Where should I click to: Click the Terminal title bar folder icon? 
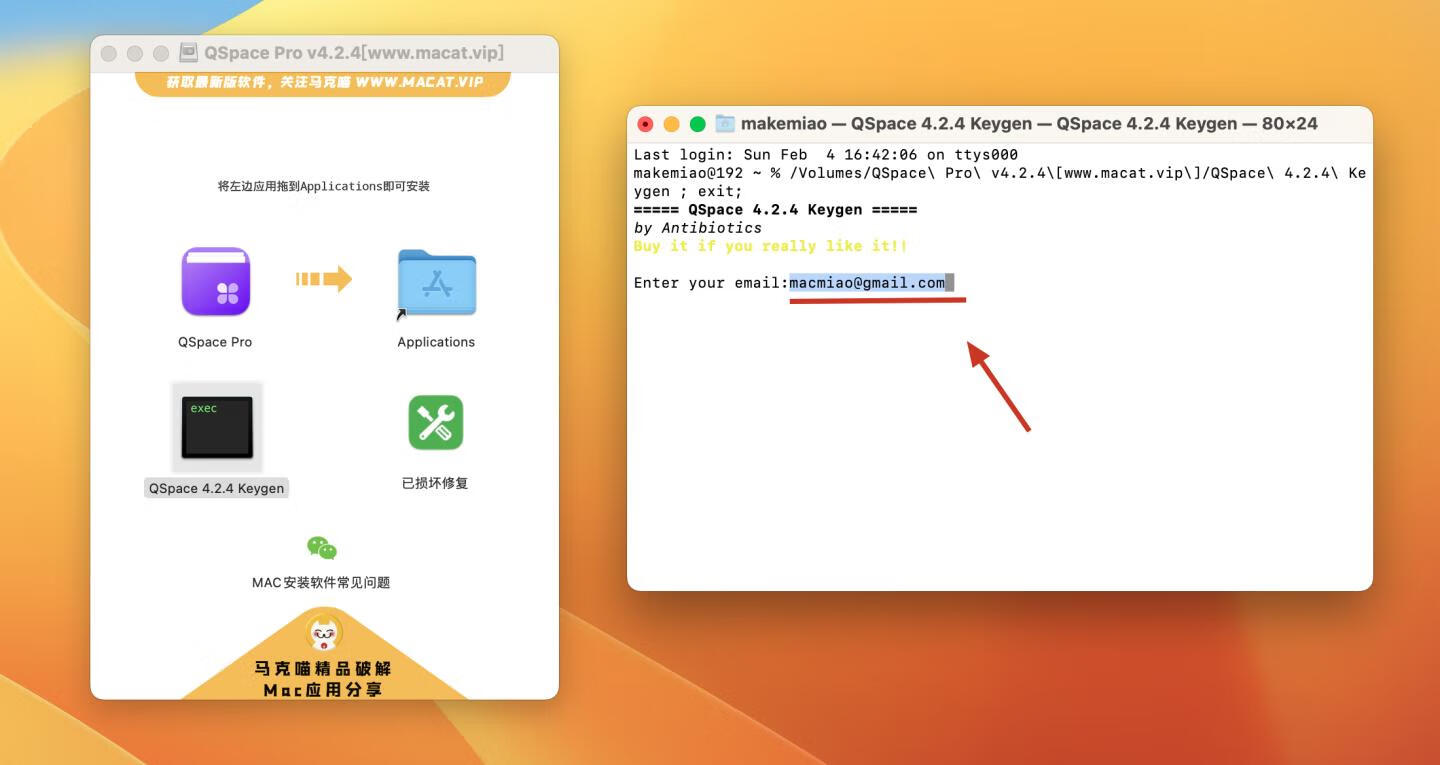(725, 124)
